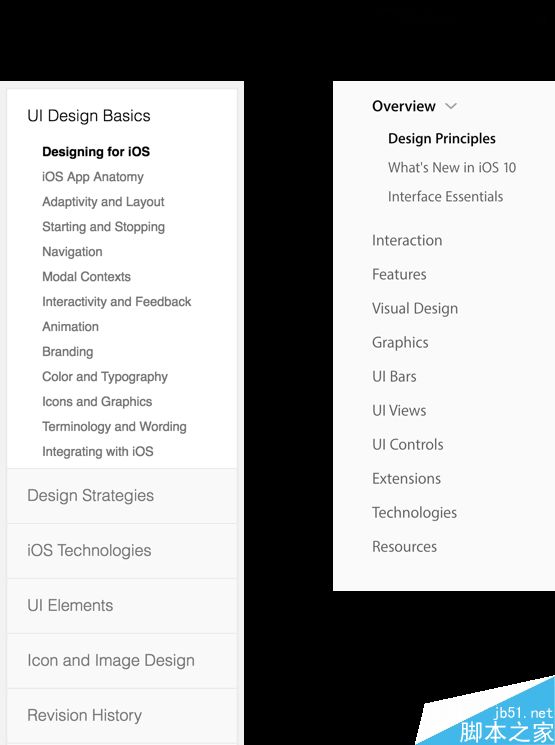Choose the Visual Design menu item
Viewport: 555px width, 745px height.
point(415,309)
